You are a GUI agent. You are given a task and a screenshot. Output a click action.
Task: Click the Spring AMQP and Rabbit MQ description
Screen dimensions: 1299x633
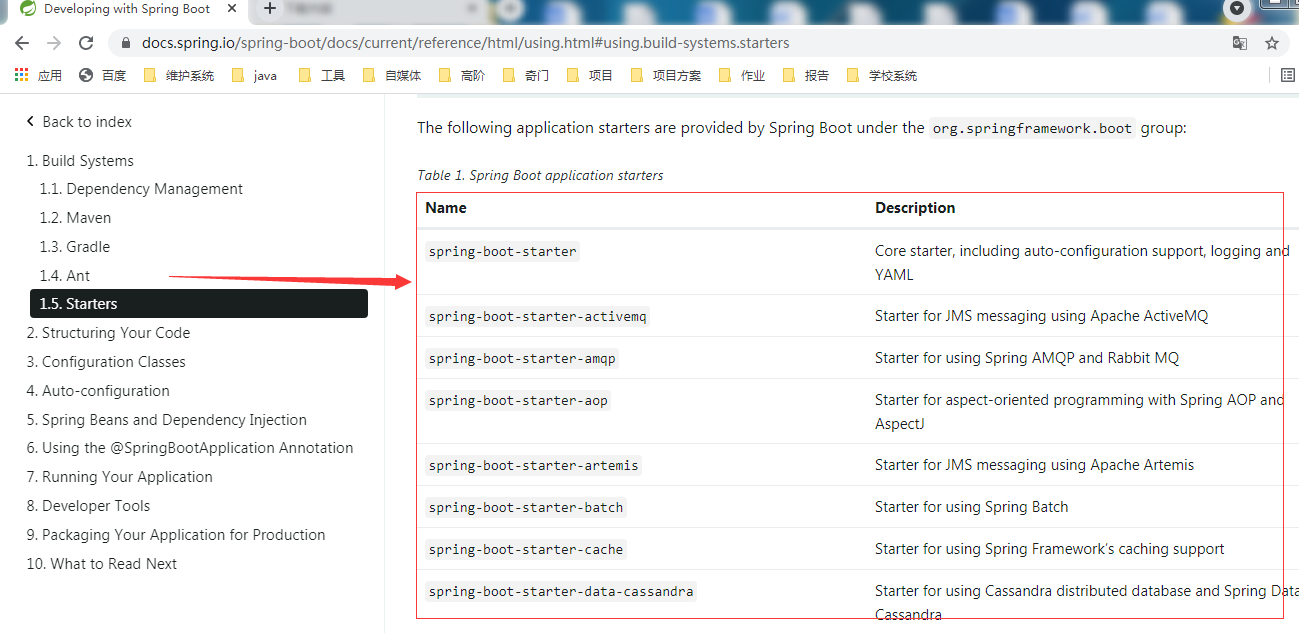[1027, 358]
